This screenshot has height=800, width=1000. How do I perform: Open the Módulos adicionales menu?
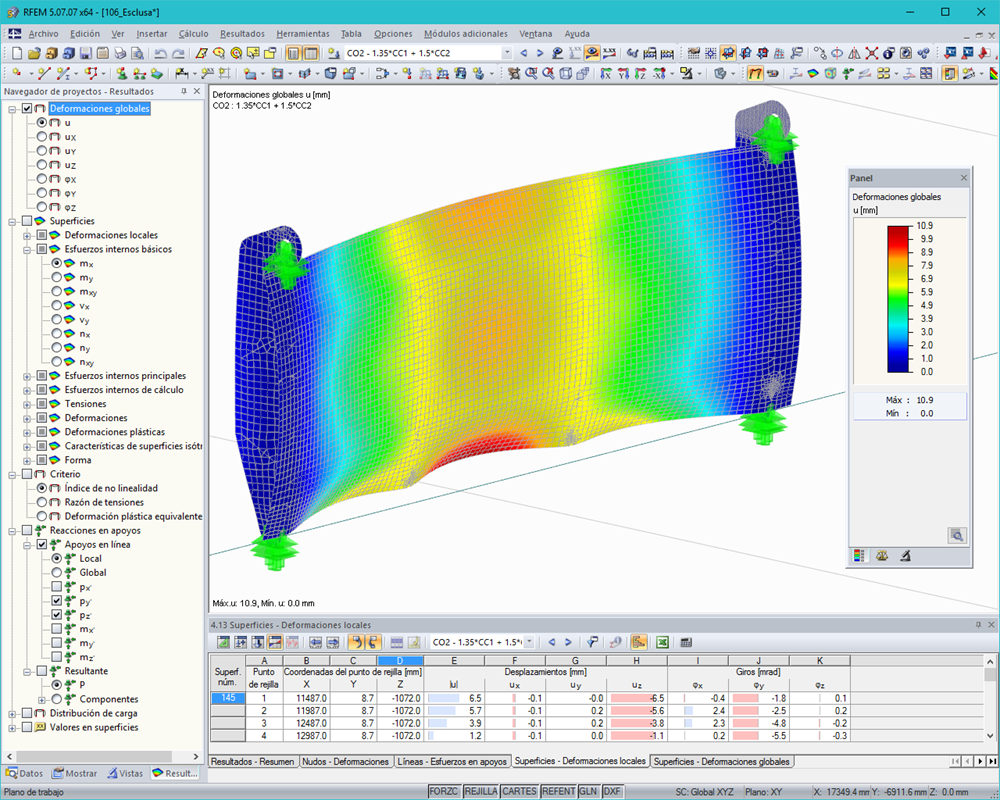tap(466, 34)
